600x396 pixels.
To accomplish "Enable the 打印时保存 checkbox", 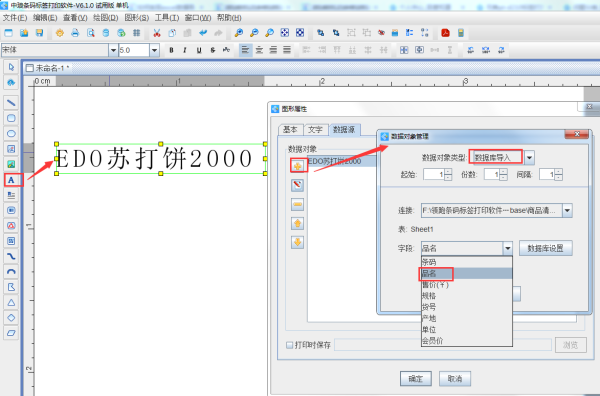I will [x=290, y=345].
